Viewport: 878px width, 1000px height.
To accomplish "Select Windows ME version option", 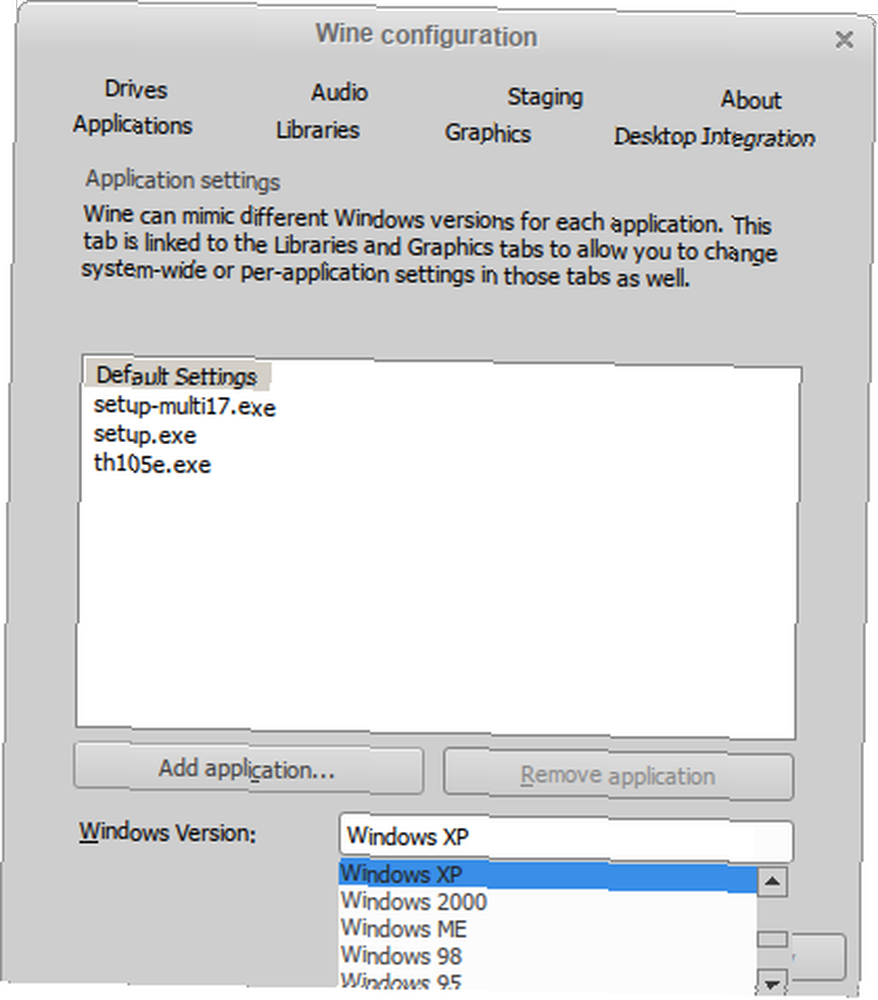I will [x=547, y=929].
